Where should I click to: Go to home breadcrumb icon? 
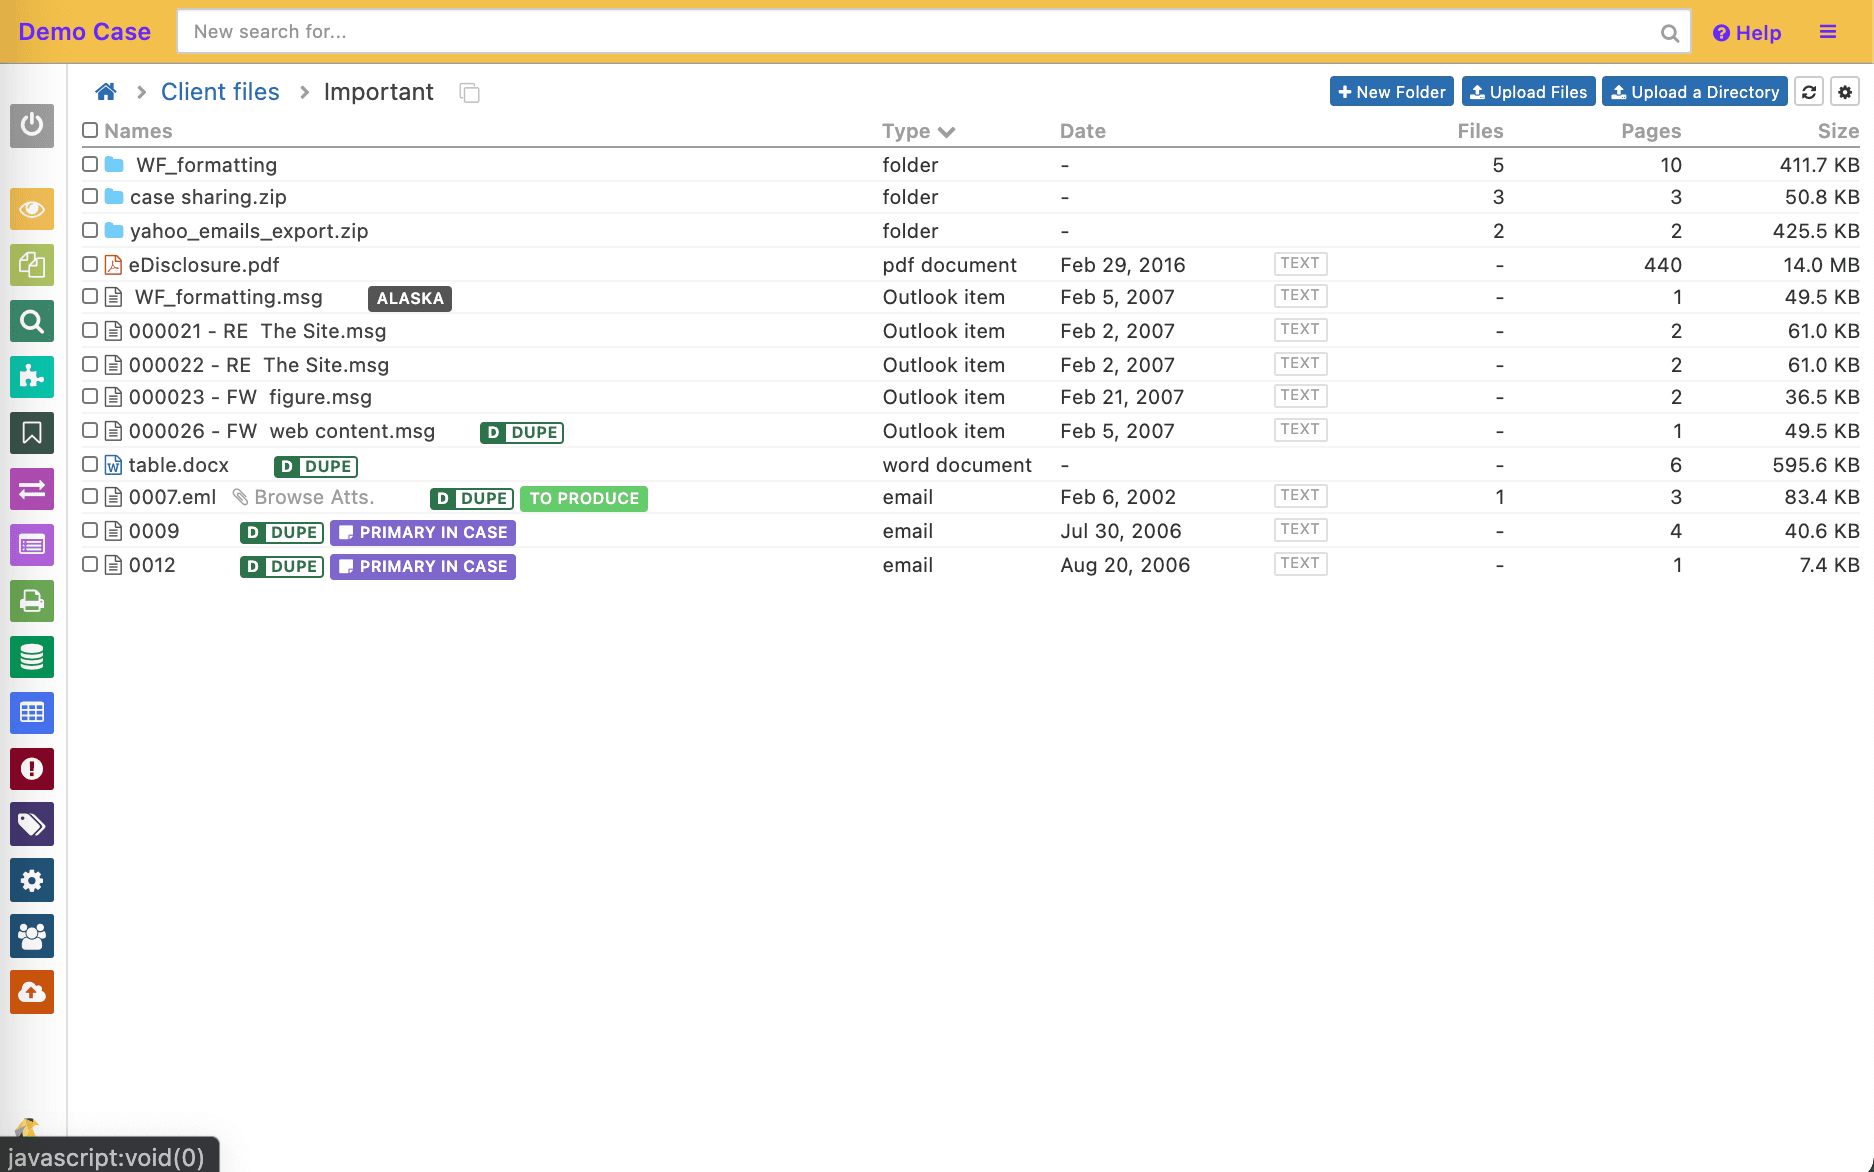106,92
